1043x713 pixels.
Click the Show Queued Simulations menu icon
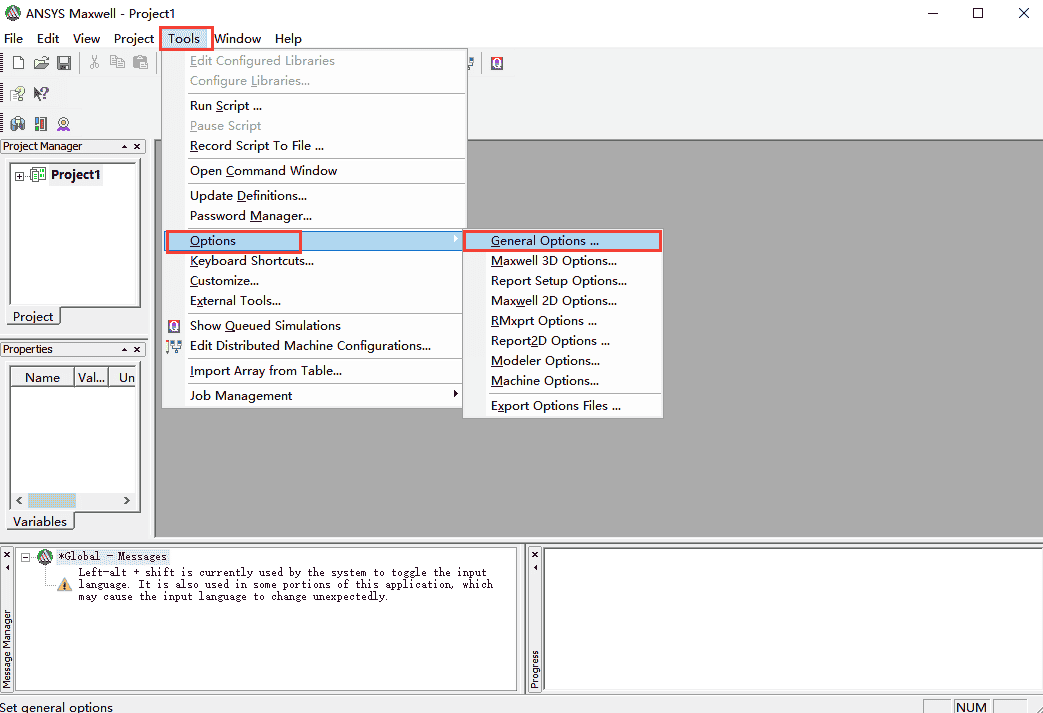tap(174, 326)
